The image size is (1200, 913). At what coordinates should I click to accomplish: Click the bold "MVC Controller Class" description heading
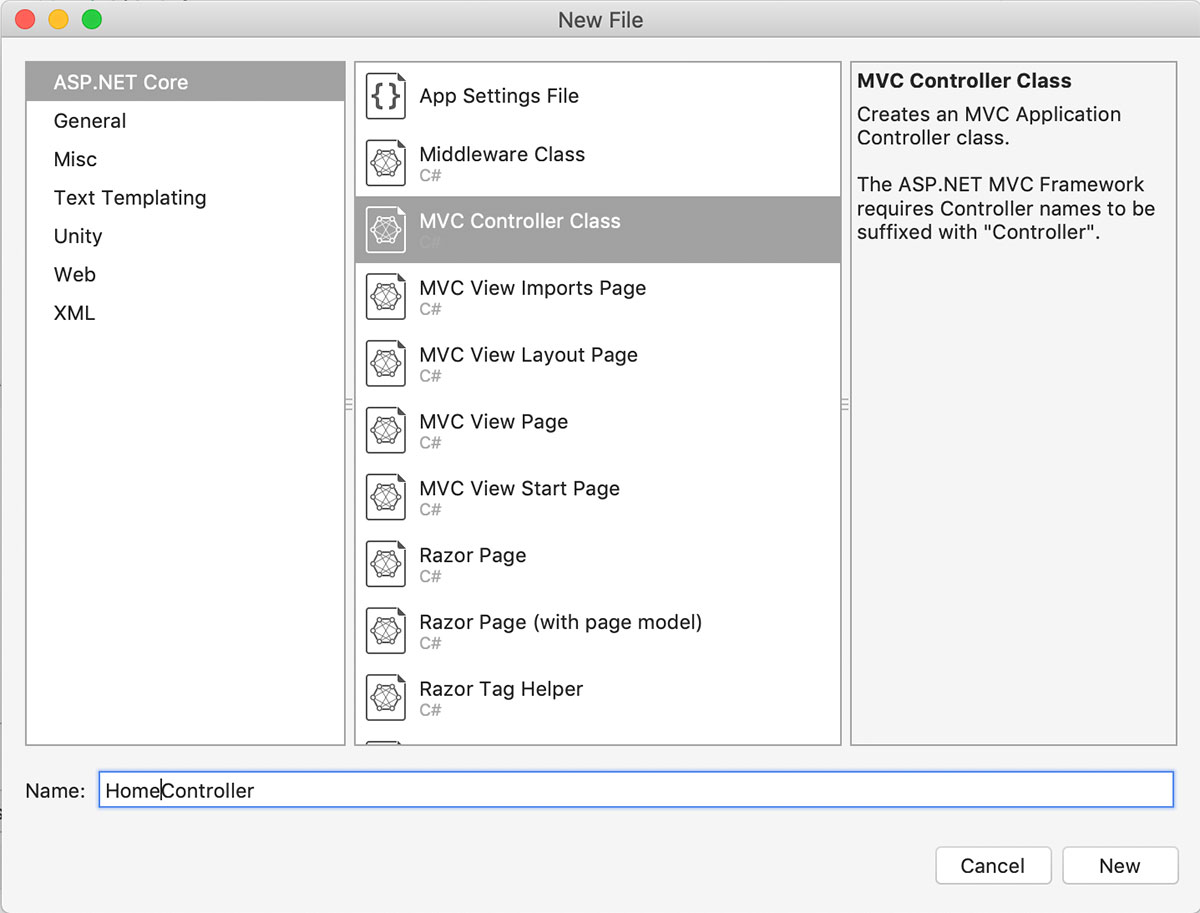click(x=964, y=81)
